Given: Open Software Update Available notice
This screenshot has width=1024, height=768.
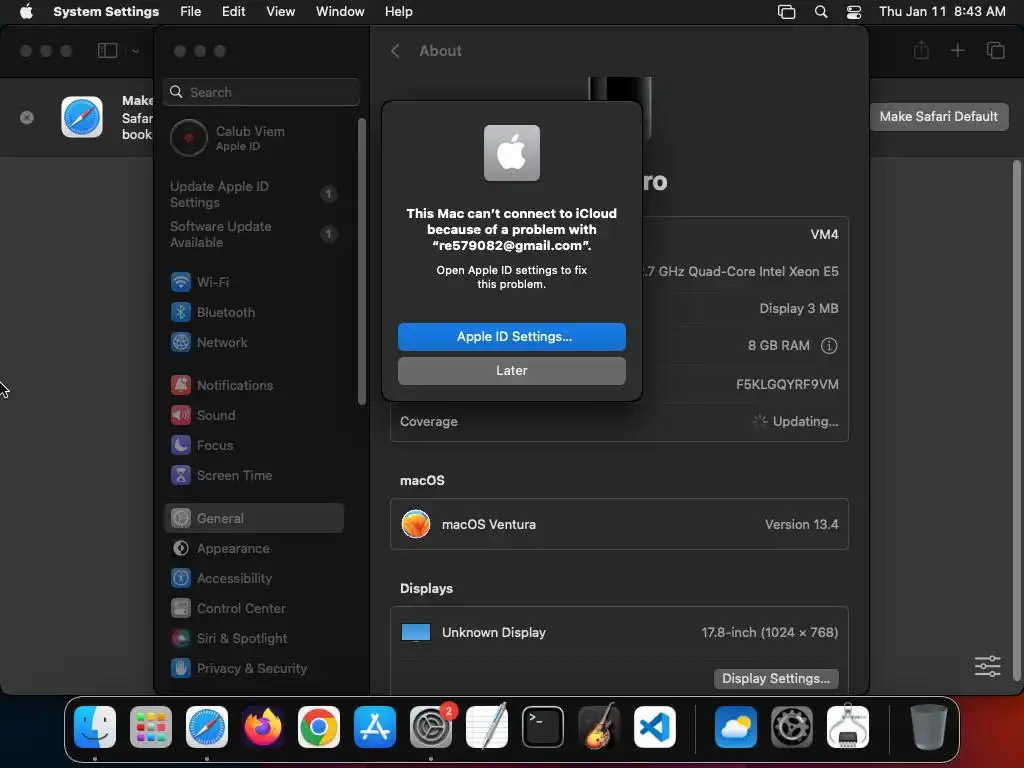Looking at the screenshot, I should tap(255, 234).
